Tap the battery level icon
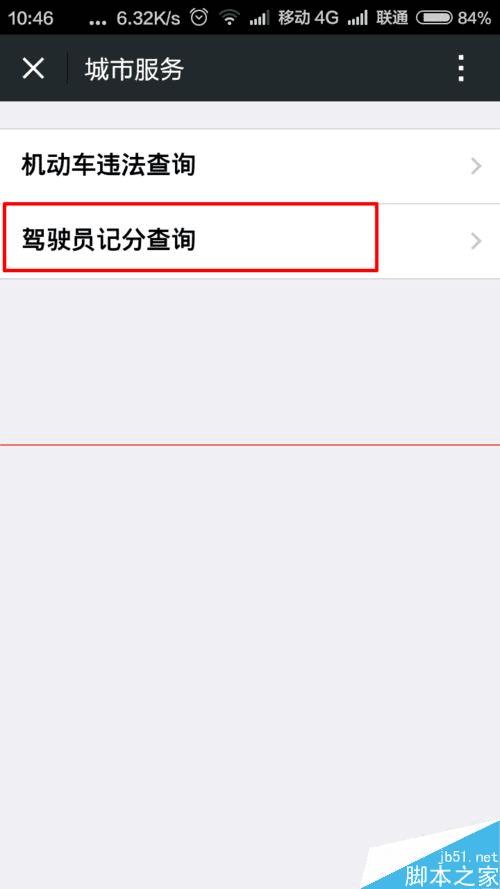Viewport: 500px width, 889px height. click(x=434, y=18)
